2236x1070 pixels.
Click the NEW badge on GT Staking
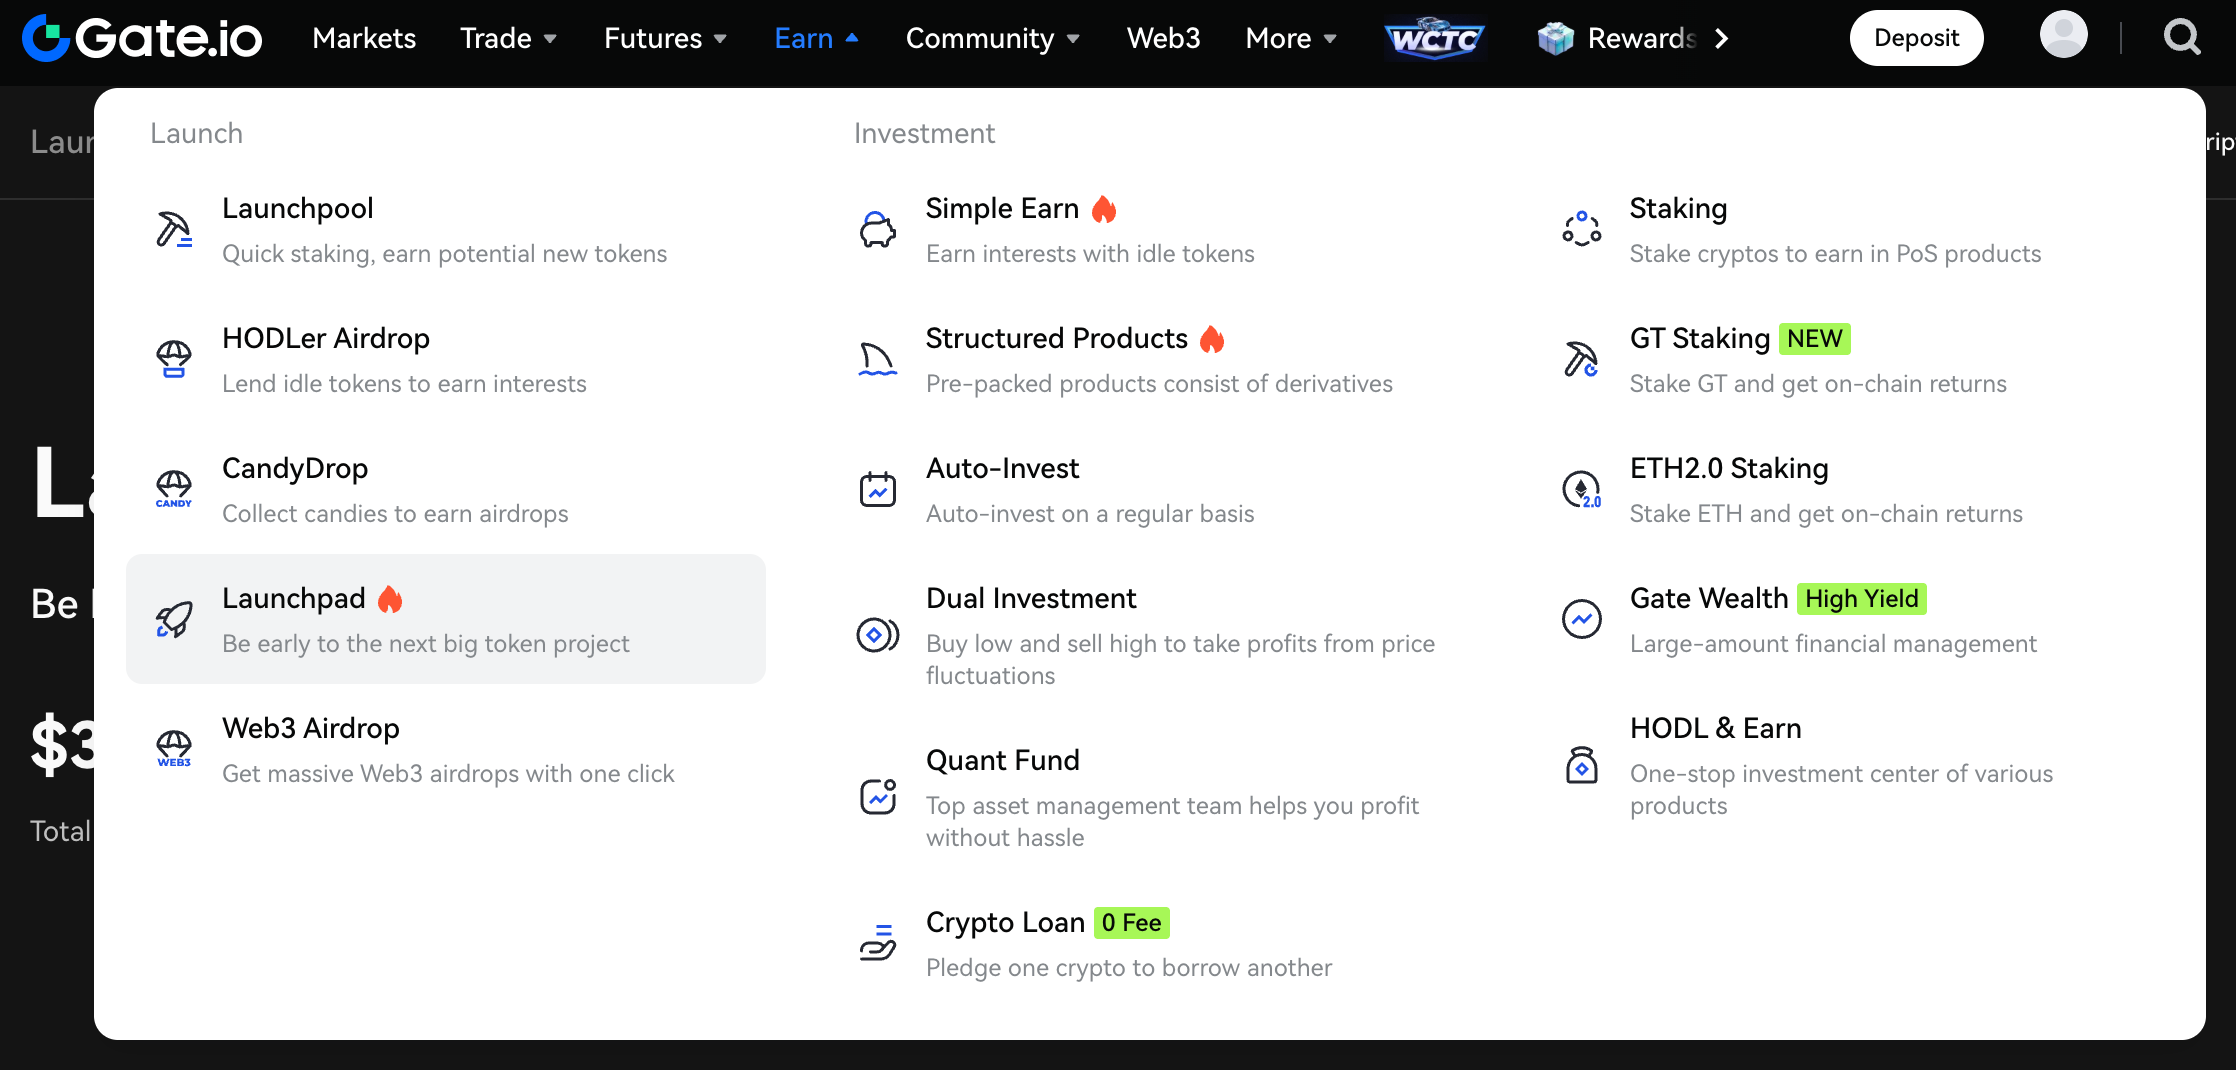(1814, 338)
